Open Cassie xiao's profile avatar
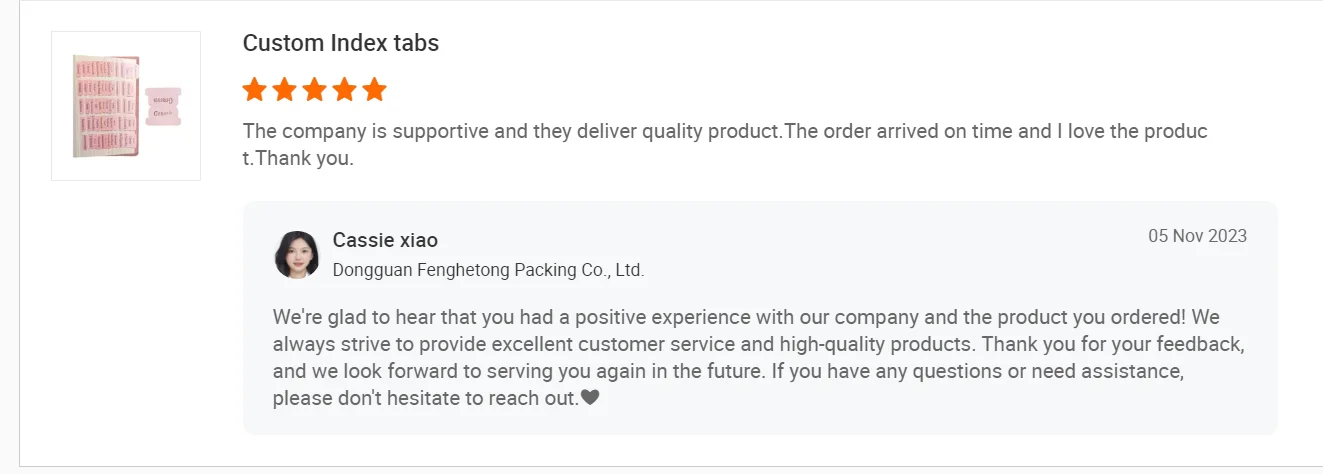This screenshot has height=474, width=1323. tap(296, 255)
